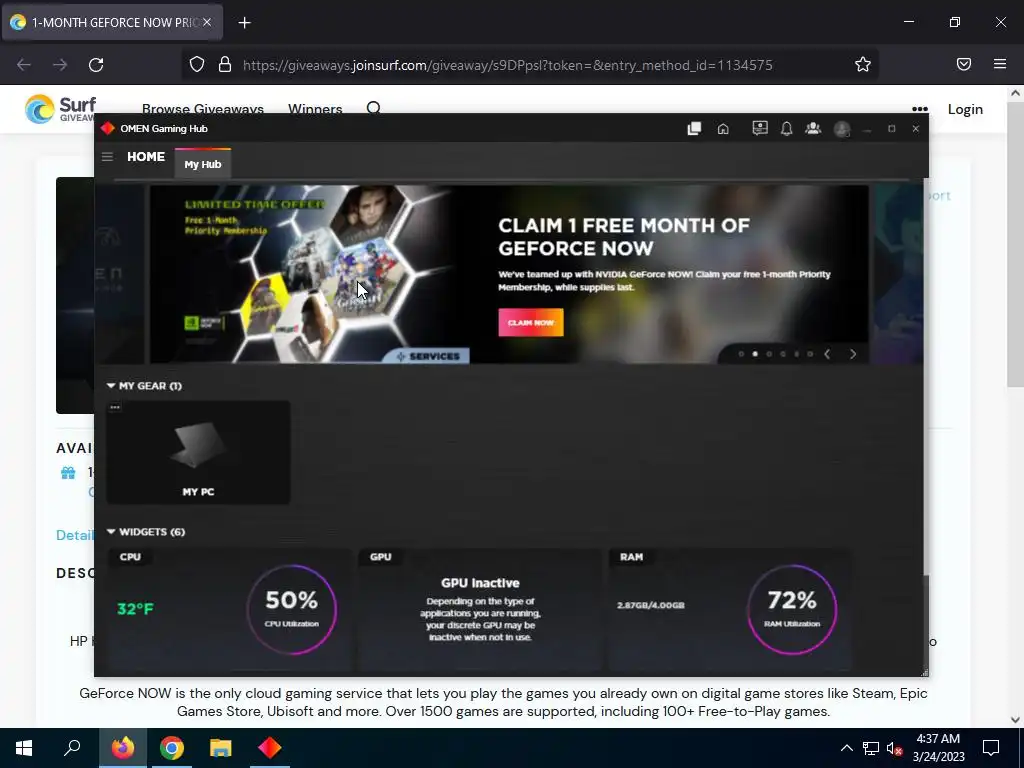Click the home icon in OMEN Gaming Hub header
1024x768 pixels.
tap(723, 129)
